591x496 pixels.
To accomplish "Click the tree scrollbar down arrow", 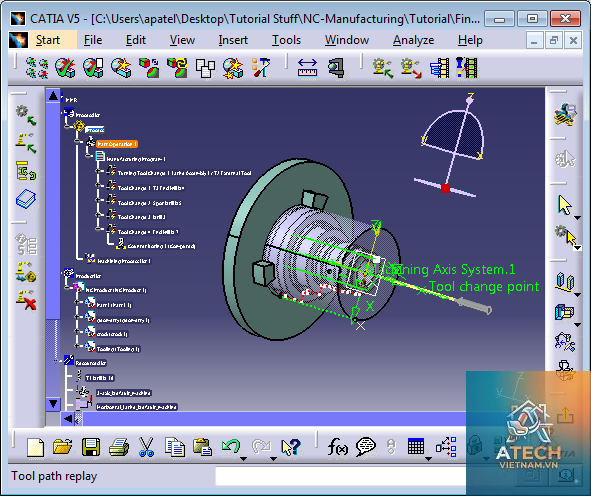I will 53,404.
